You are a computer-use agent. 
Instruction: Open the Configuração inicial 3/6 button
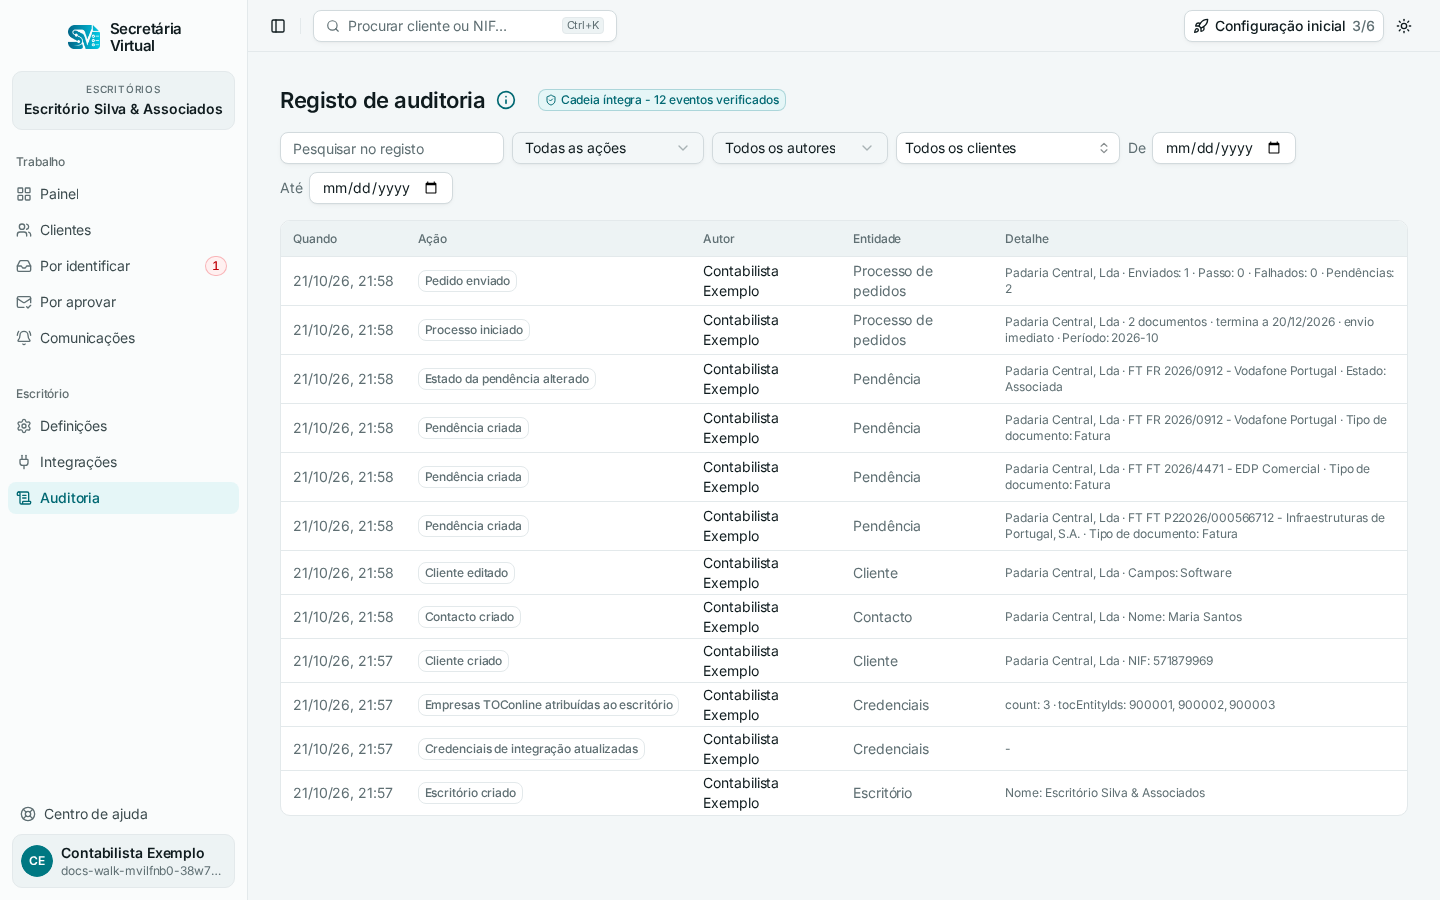click(x=1284, y=26)
